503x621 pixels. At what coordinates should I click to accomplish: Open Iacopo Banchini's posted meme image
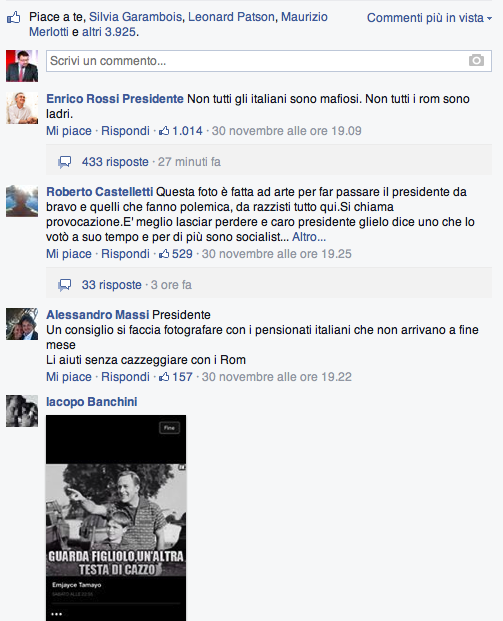point(116,518)
